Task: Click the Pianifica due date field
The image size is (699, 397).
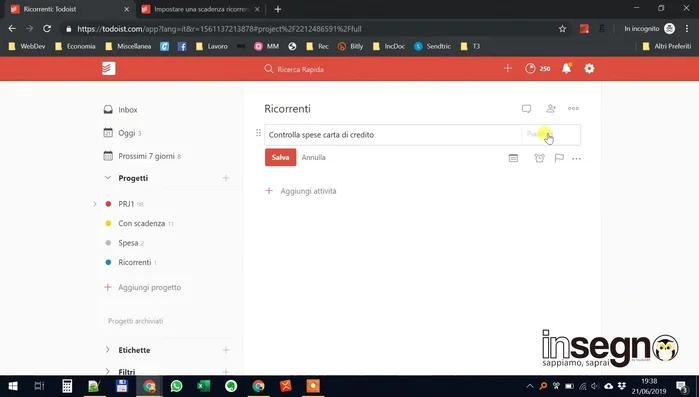Action: click(x=551, y=135)
